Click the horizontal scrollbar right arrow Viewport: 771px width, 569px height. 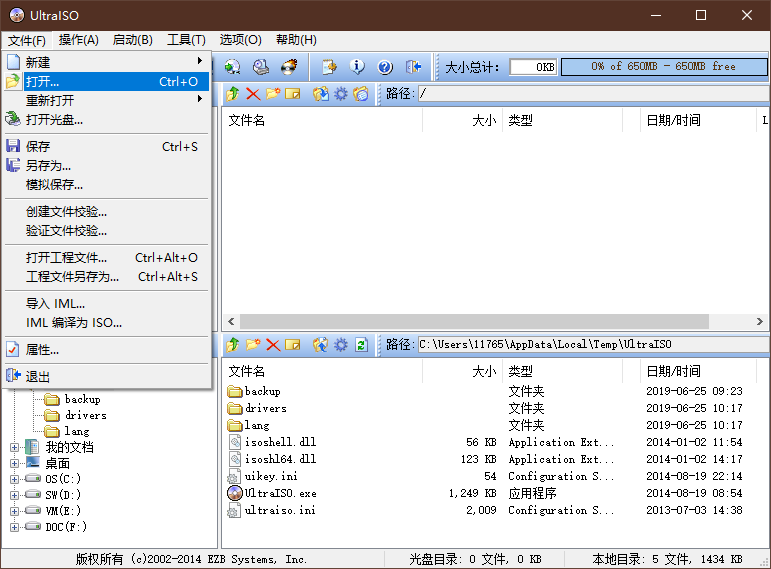760,322
